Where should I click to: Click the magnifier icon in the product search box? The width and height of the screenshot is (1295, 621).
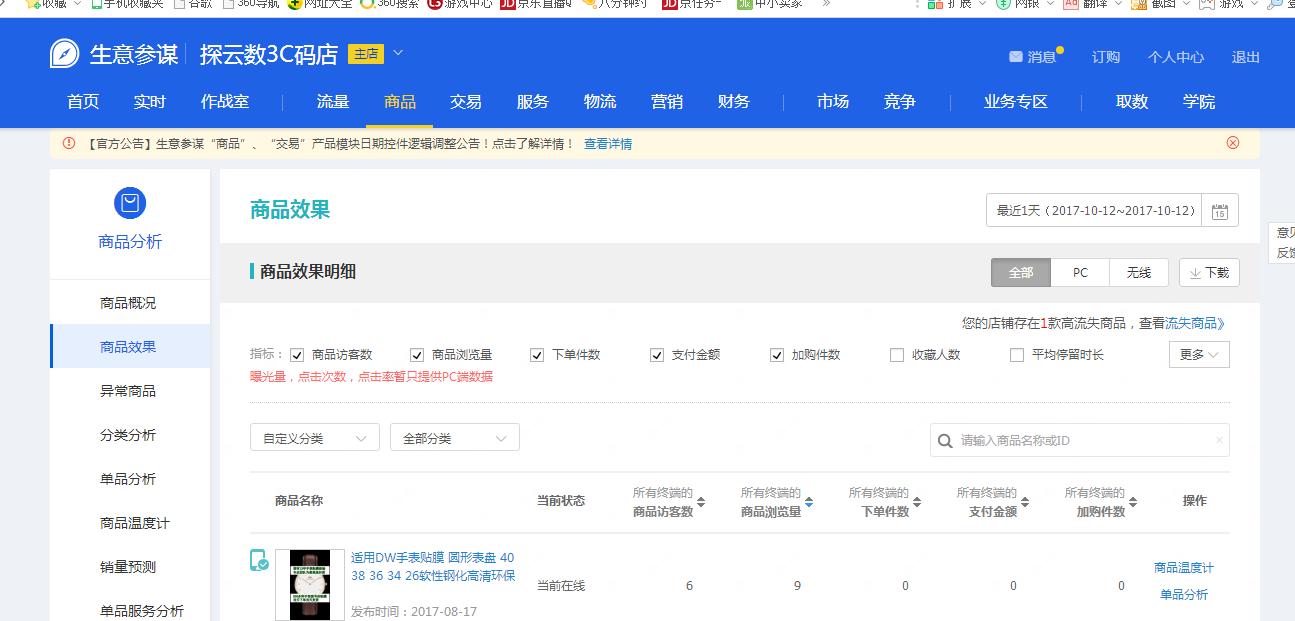tap(945, 440)
